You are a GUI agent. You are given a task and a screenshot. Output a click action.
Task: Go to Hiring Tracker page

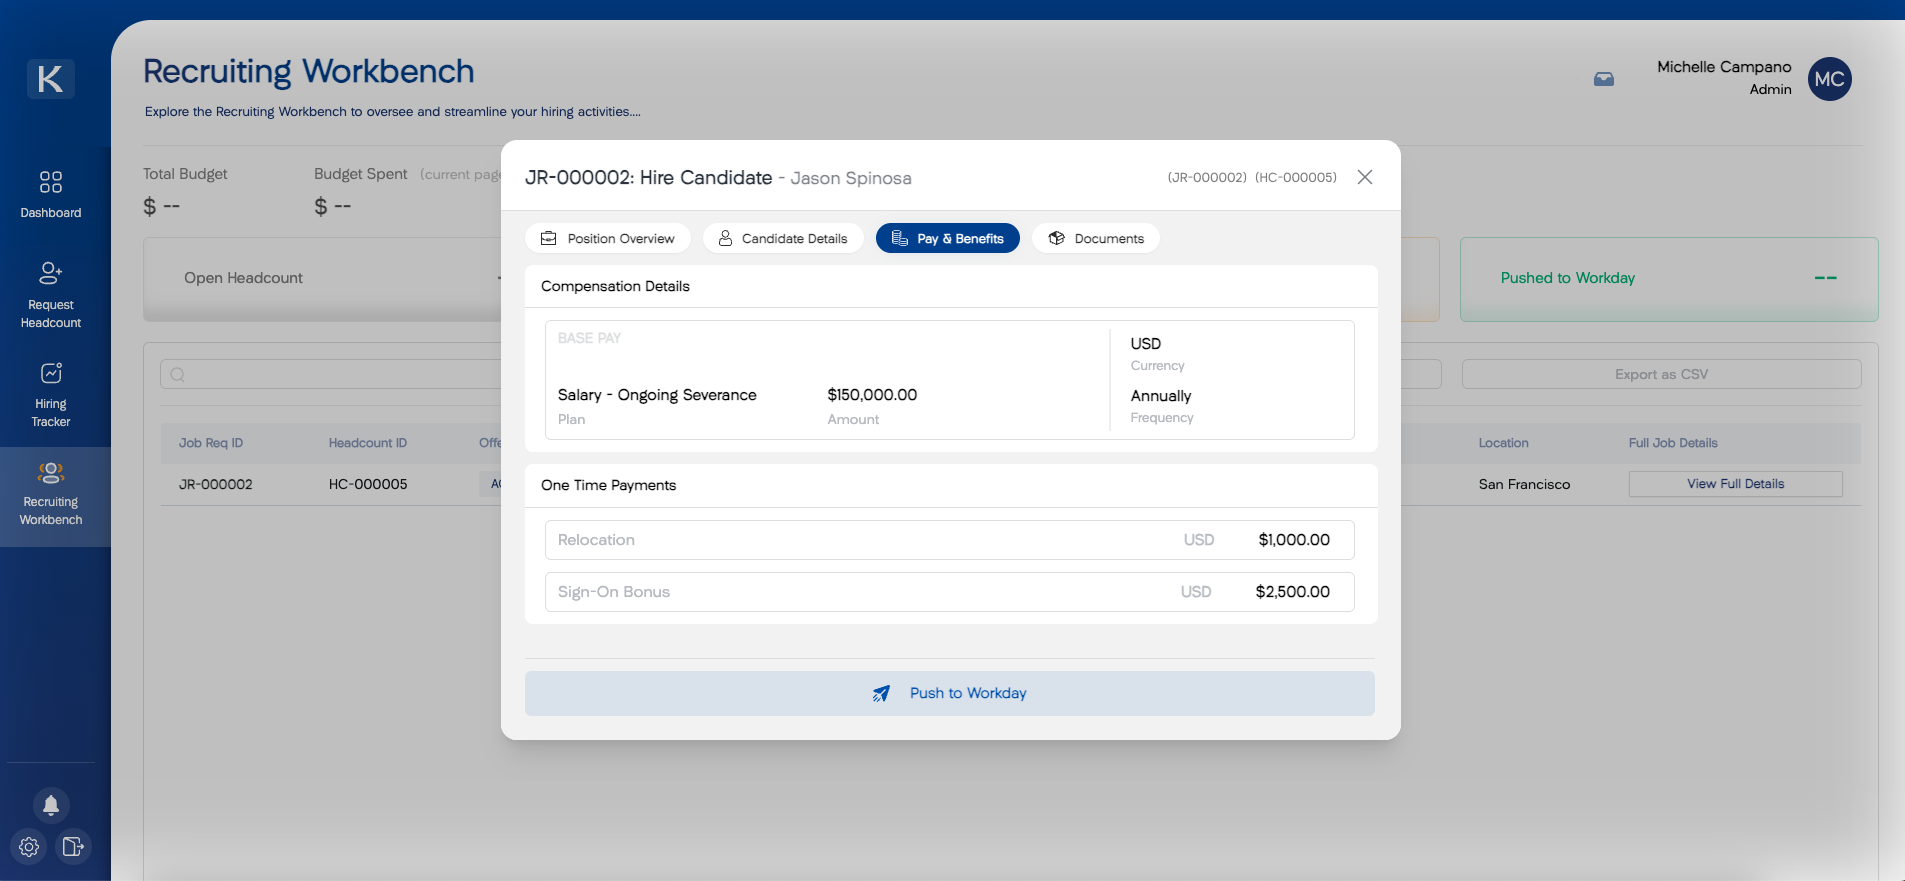click(x=51, y=396)
